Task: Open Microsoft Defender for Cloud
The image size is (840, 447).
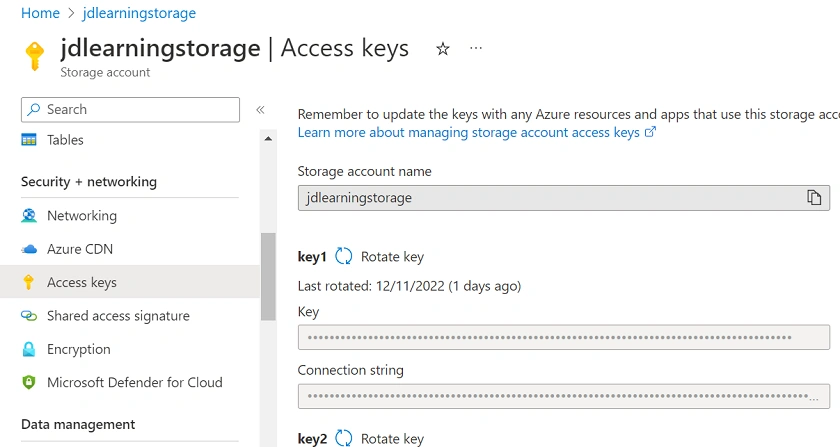Action: (x=134, y=383)
